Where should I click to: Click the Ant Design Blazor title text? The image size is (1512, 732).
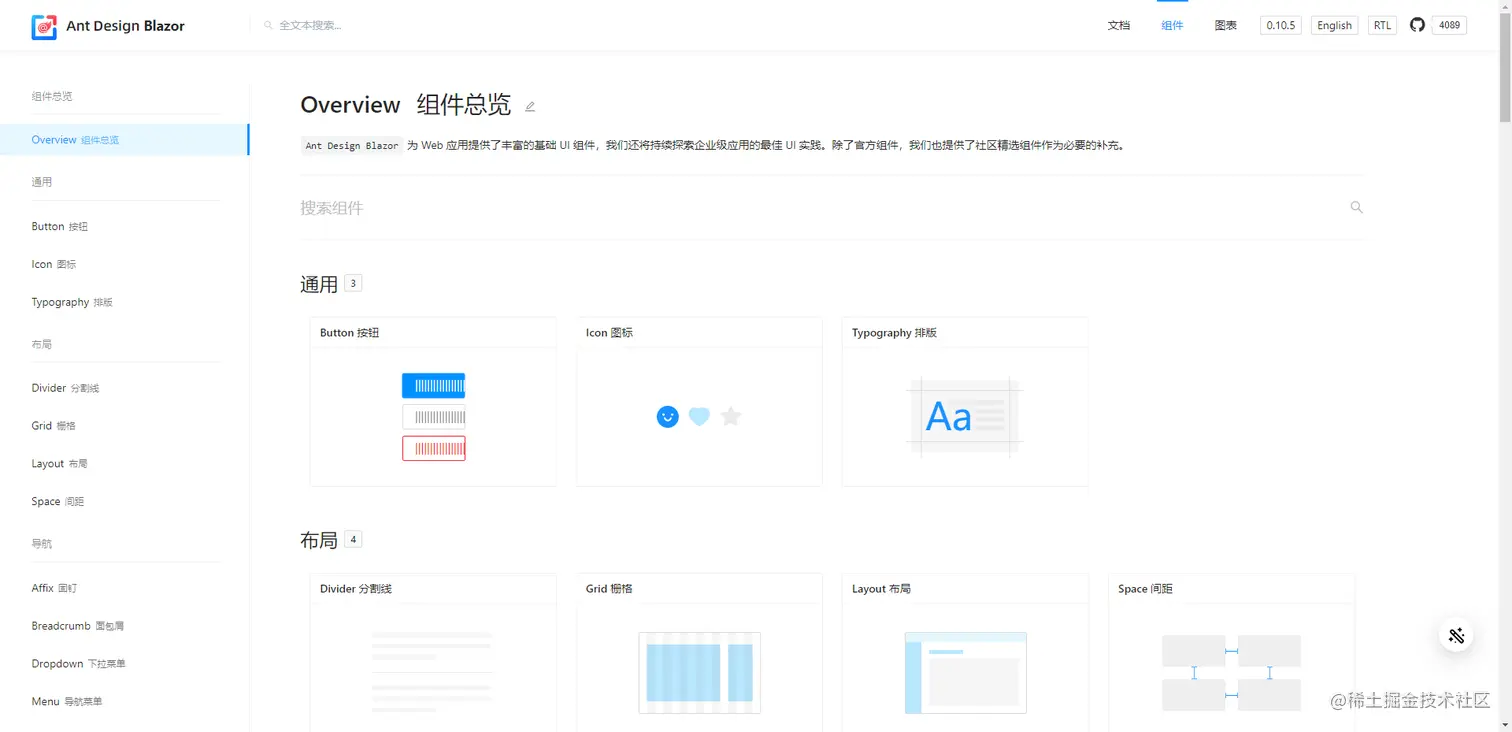[125, 26]
